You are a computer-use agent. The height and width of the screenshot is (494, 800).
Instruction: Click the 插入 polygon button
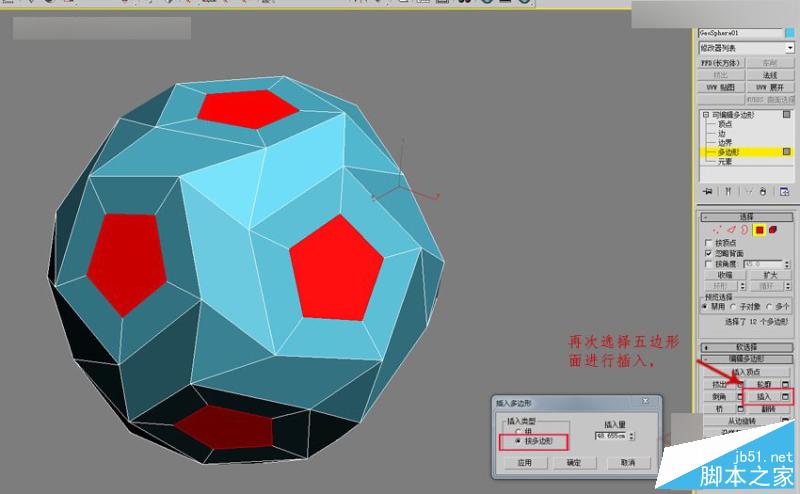coord(763,397)
